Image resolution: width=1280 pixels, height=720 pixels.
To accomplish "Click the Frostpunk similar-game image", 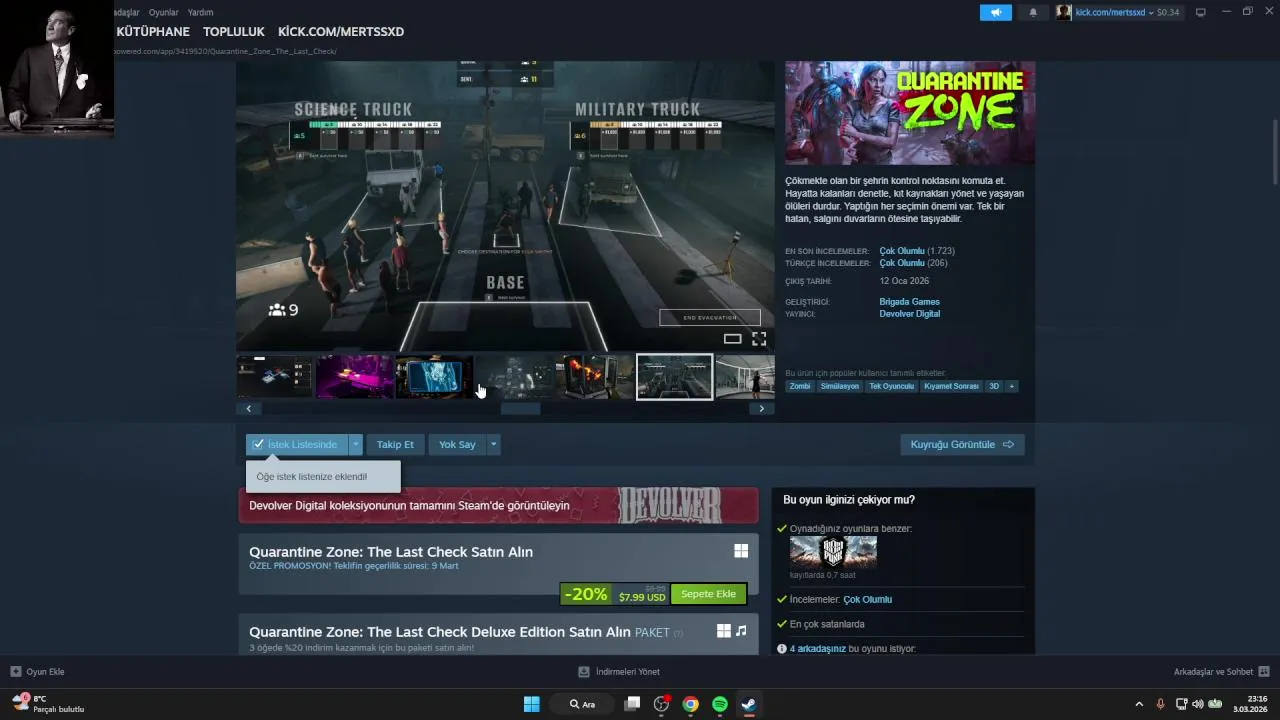I will (833, 552).
